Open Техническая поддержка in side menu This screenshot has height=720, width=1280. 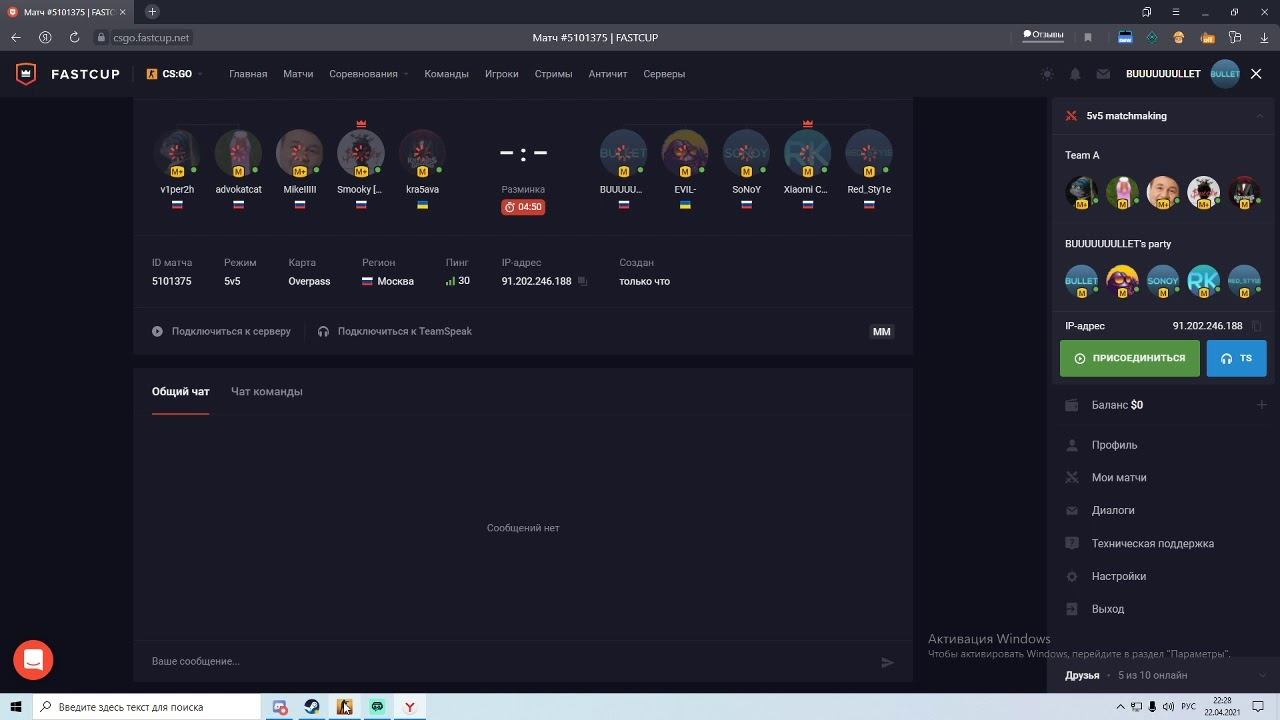coord(1152,544)
